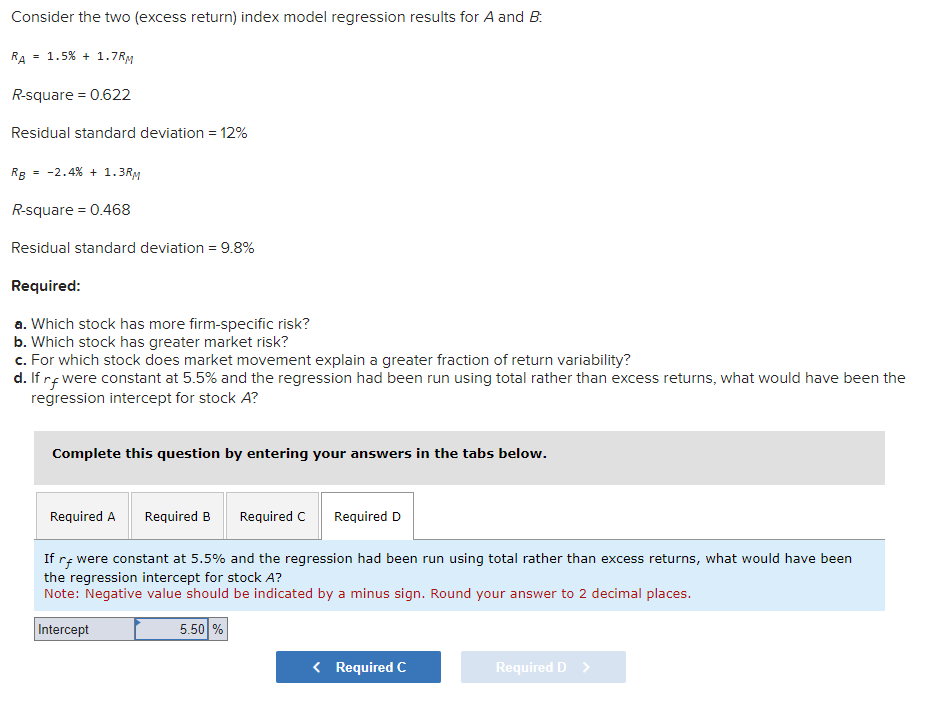
Task: Open the Required C tab
Action: tap(272, 516)
